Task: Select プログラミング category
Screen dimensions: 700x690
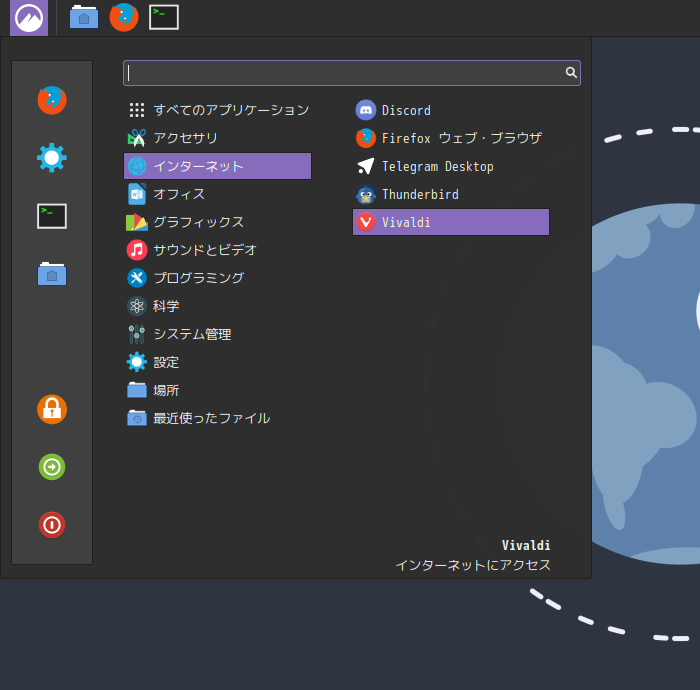Action: tap(217, 278)
